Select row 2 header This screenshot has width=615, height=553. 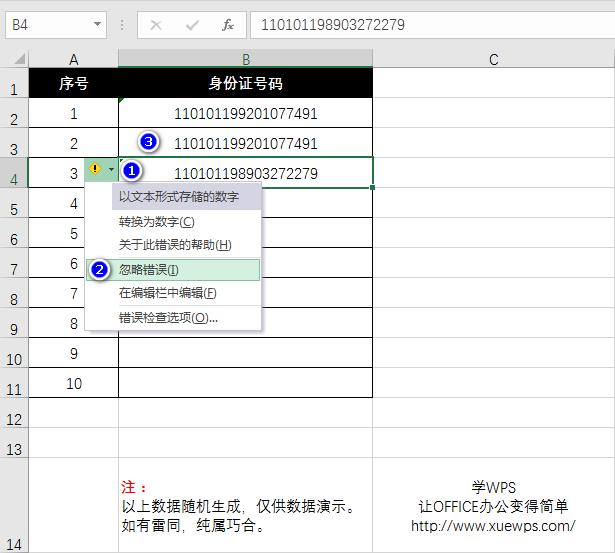coord(14,113)
